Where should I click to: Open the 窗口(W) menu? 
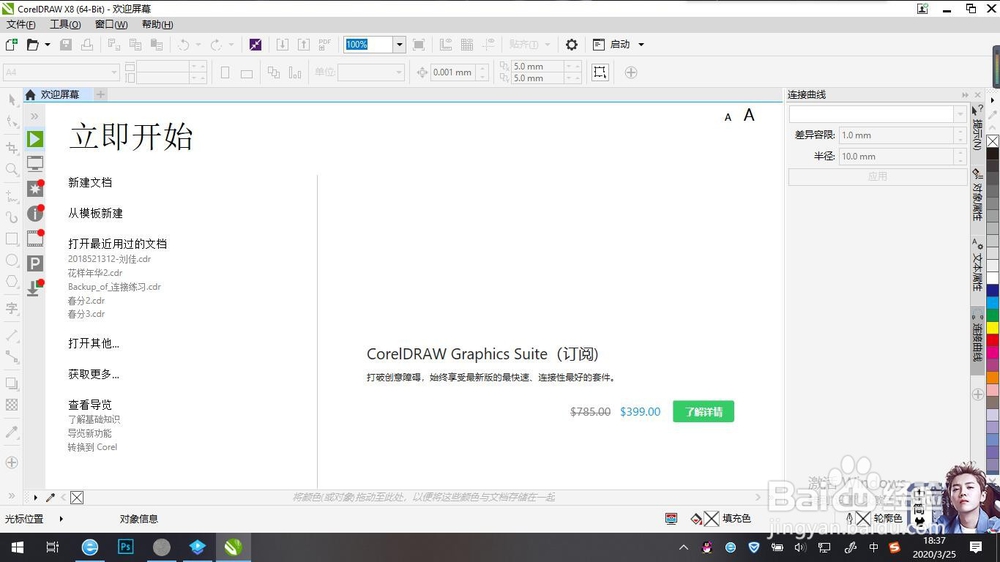(111, 24)
